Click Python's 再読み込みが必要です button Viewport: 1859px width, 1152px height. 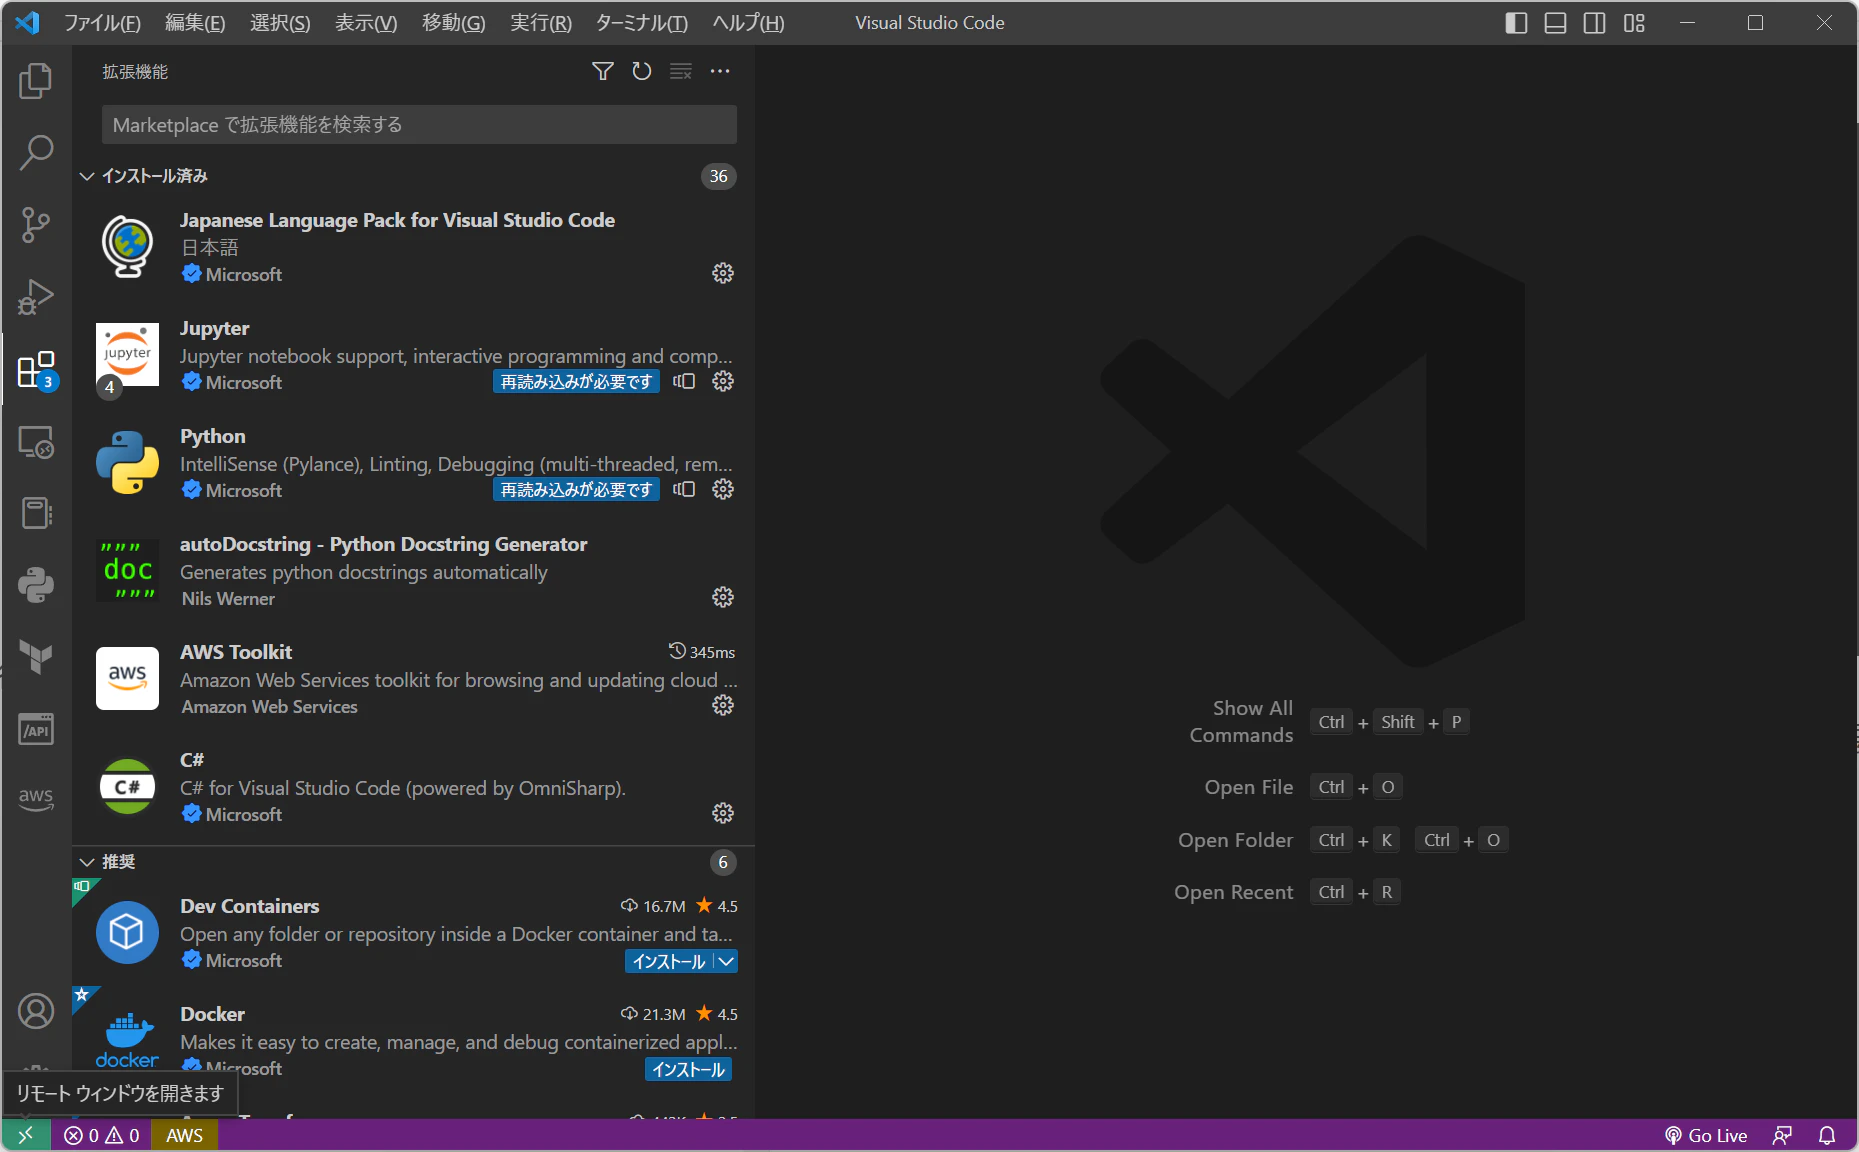[576, 489]
